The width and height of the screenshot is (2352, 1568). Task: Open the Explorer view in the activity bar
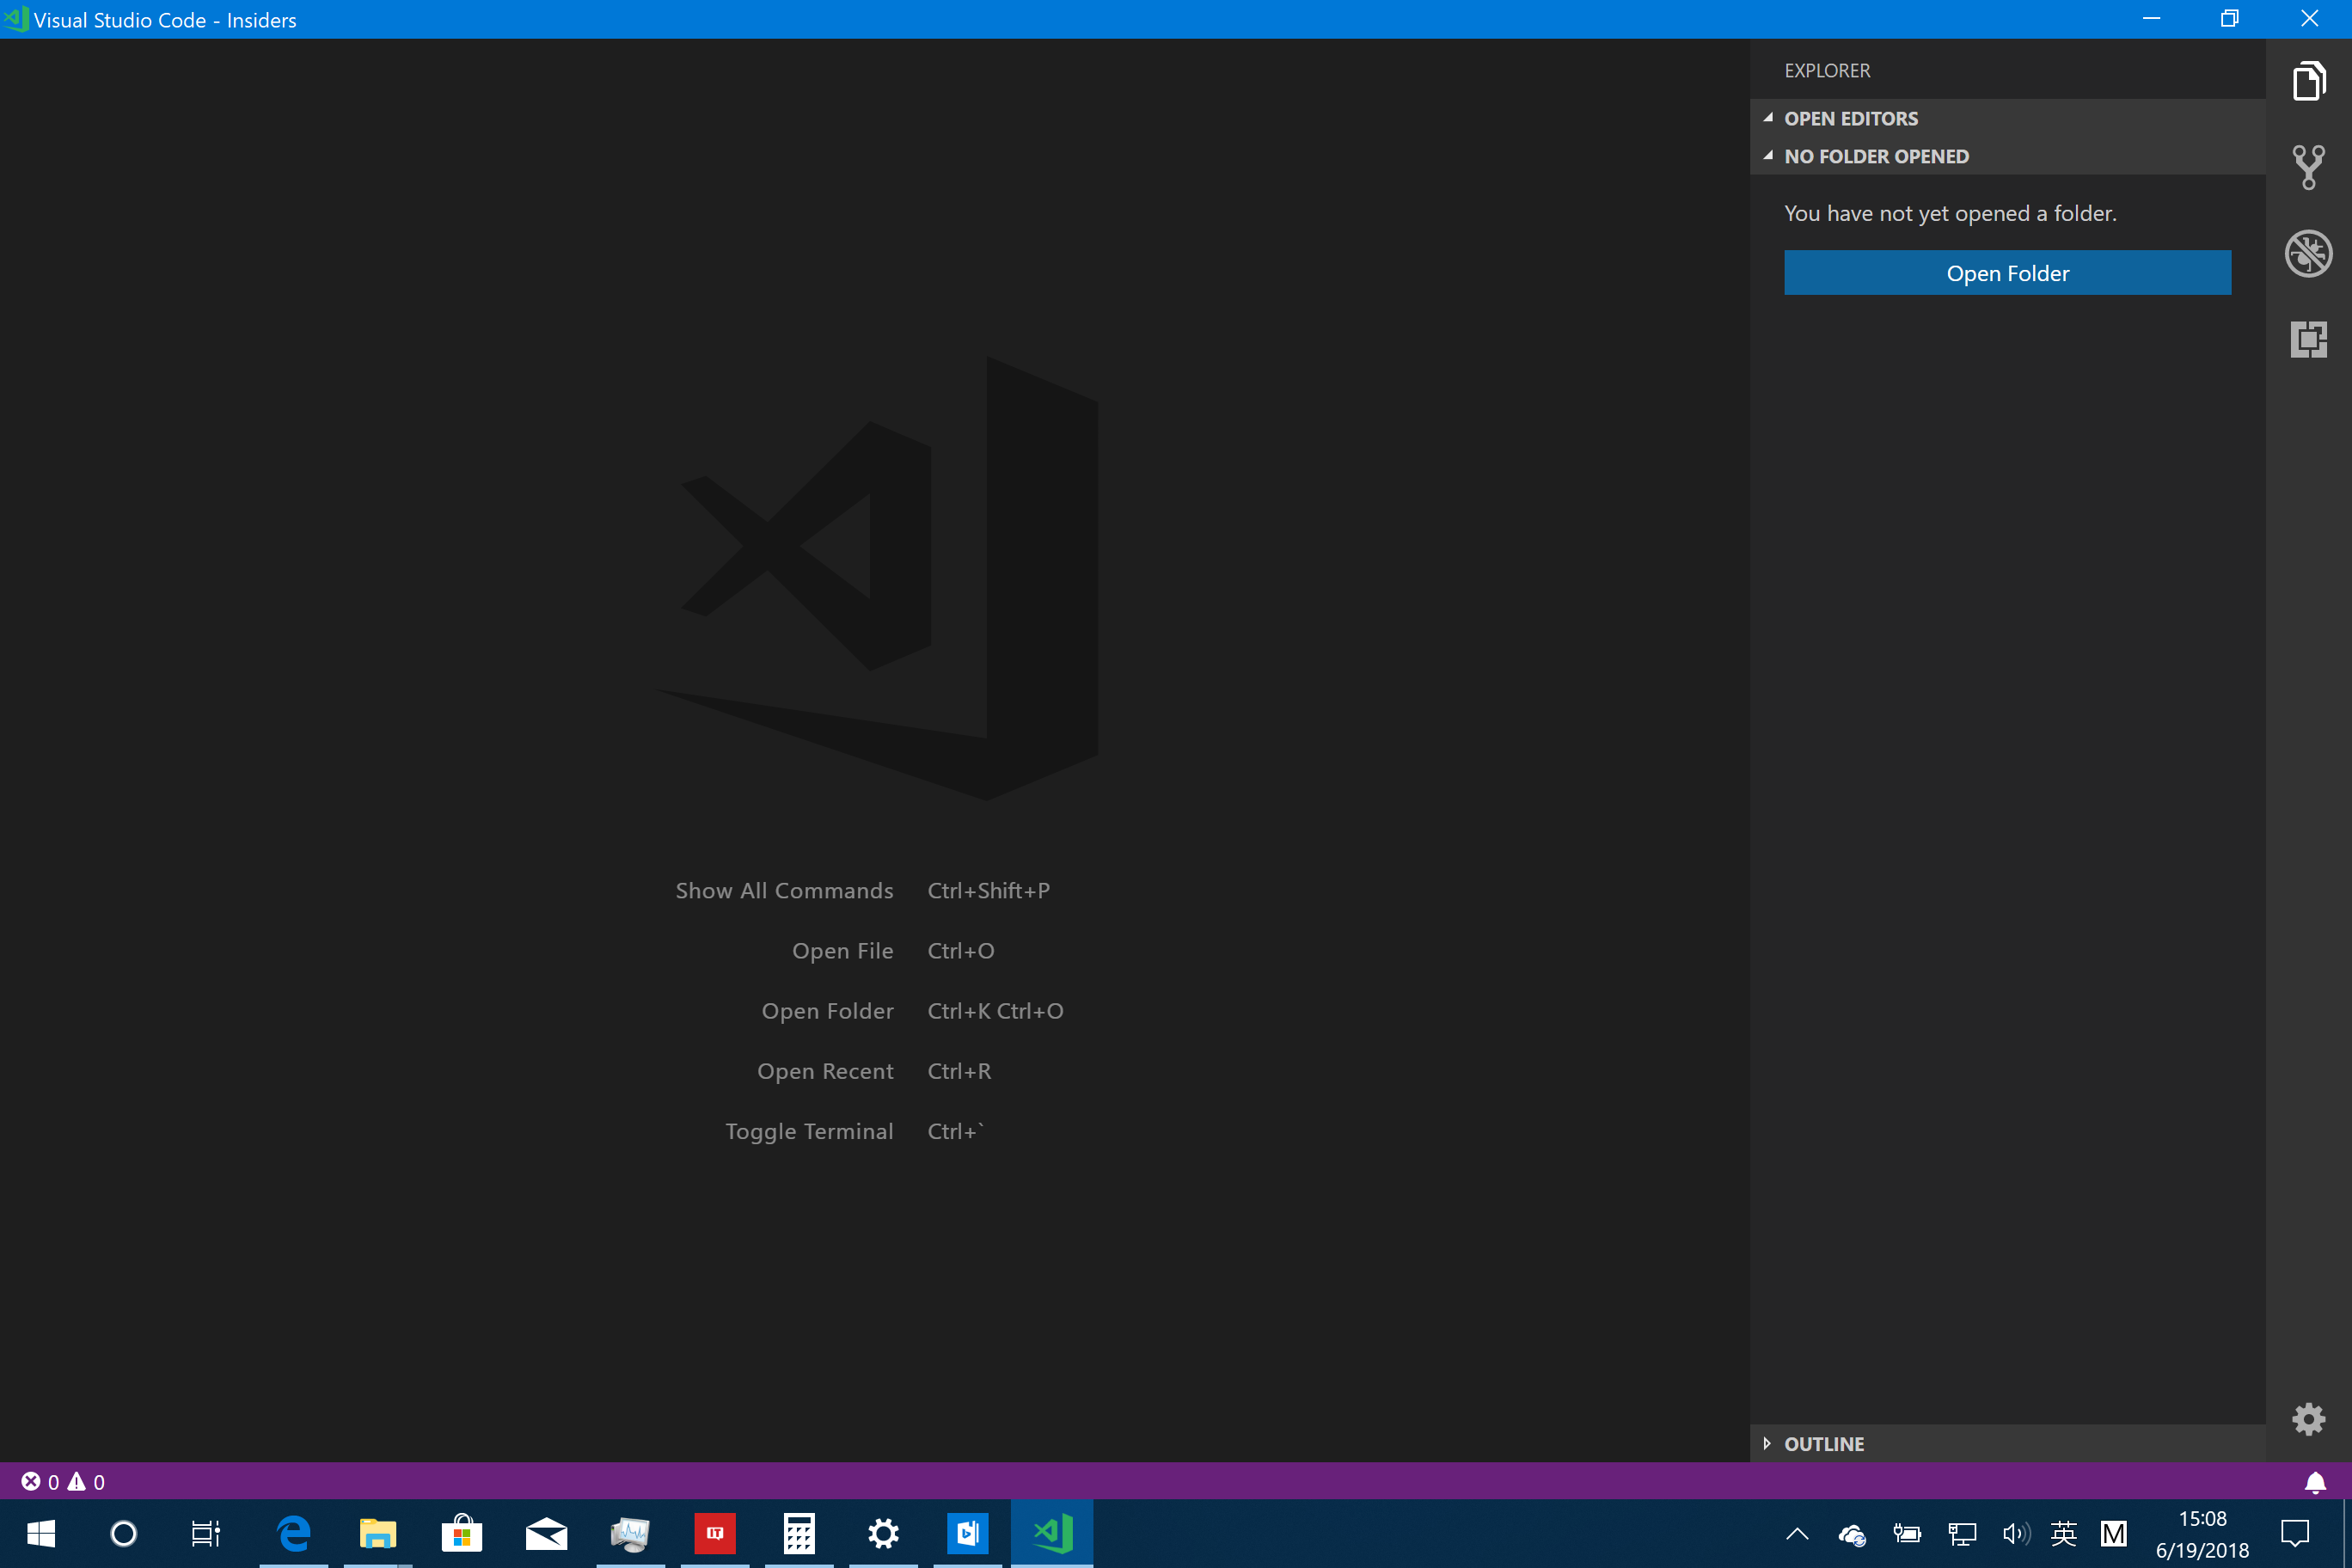(x=2309, y=82)
